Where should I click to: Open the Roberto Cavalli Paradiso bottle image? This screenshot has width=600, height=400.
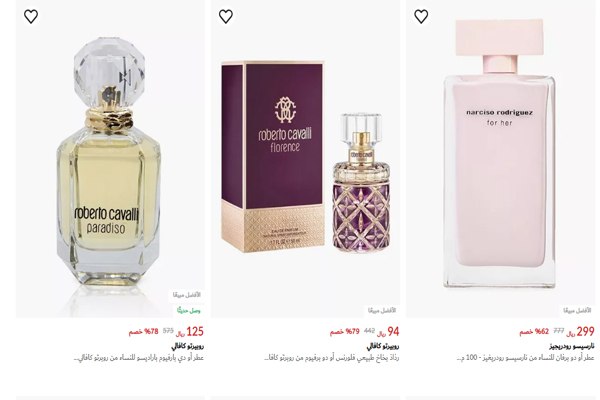[108, 163]
